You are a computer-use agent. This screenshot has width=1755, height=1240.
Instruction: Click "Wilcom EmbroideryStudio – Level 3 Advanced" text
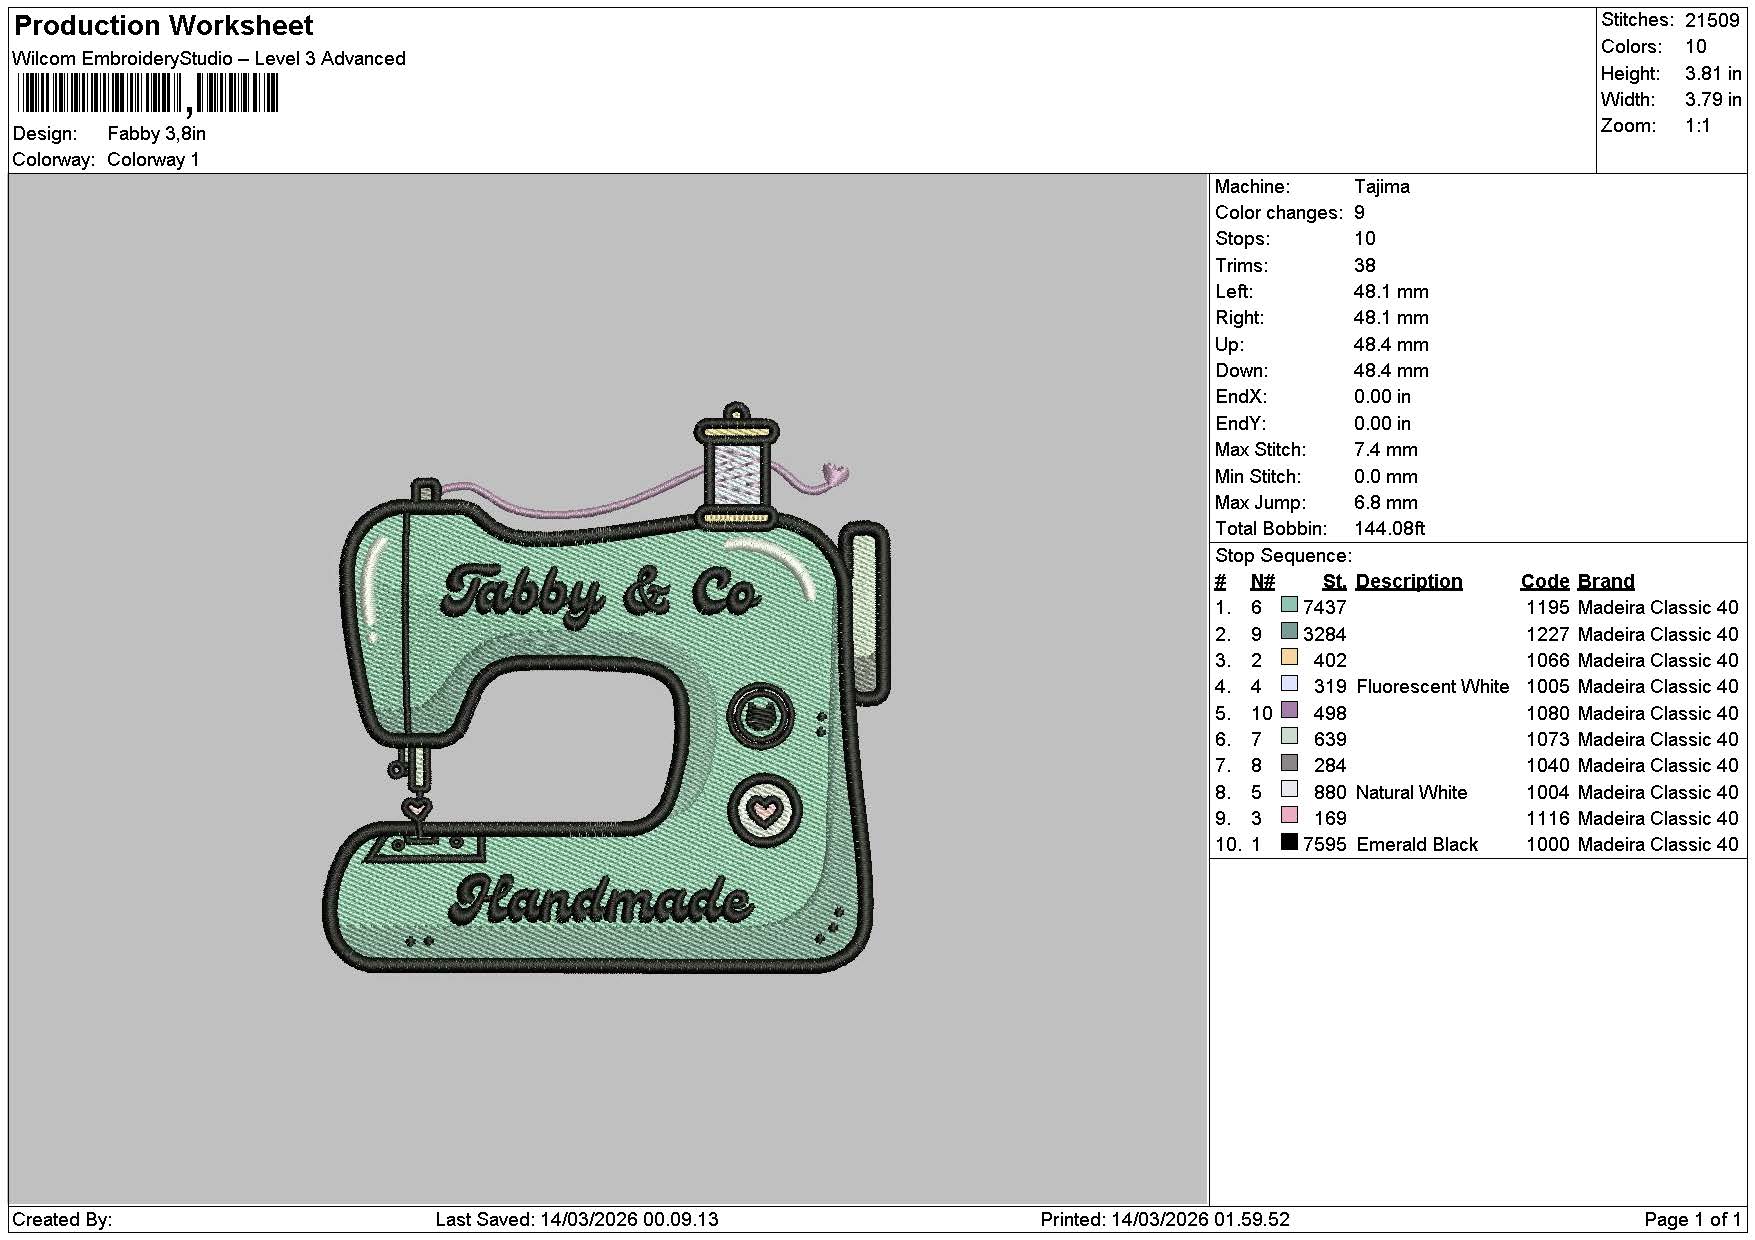tap(209, 58)
